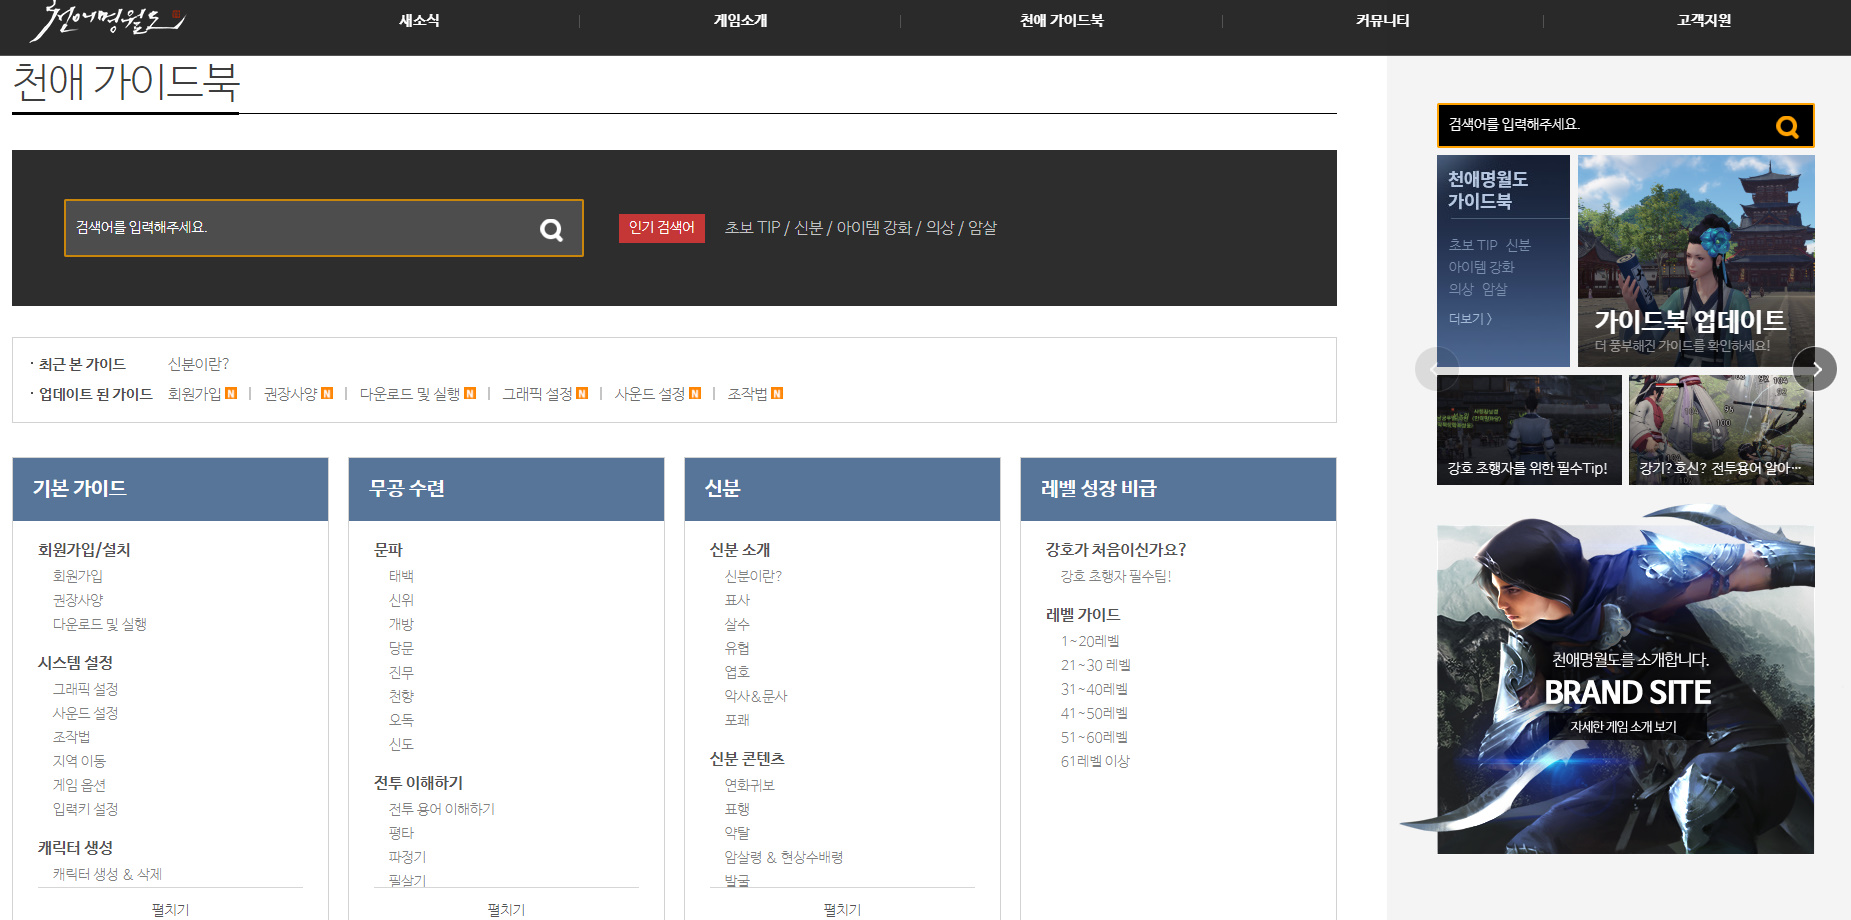Open the 고객지원 menu
Screen dimensions: 1851x920
[x=1704, y=21]
